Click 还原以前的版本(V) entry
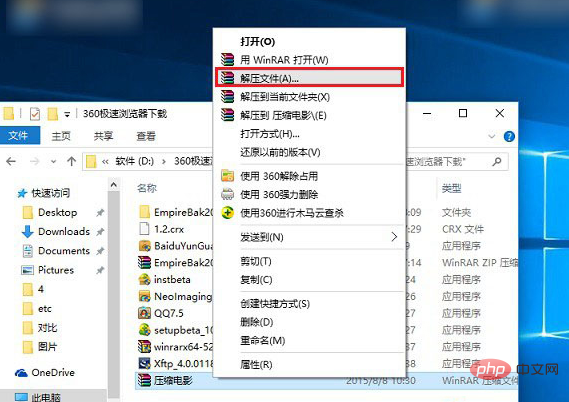 click(309, 152)
